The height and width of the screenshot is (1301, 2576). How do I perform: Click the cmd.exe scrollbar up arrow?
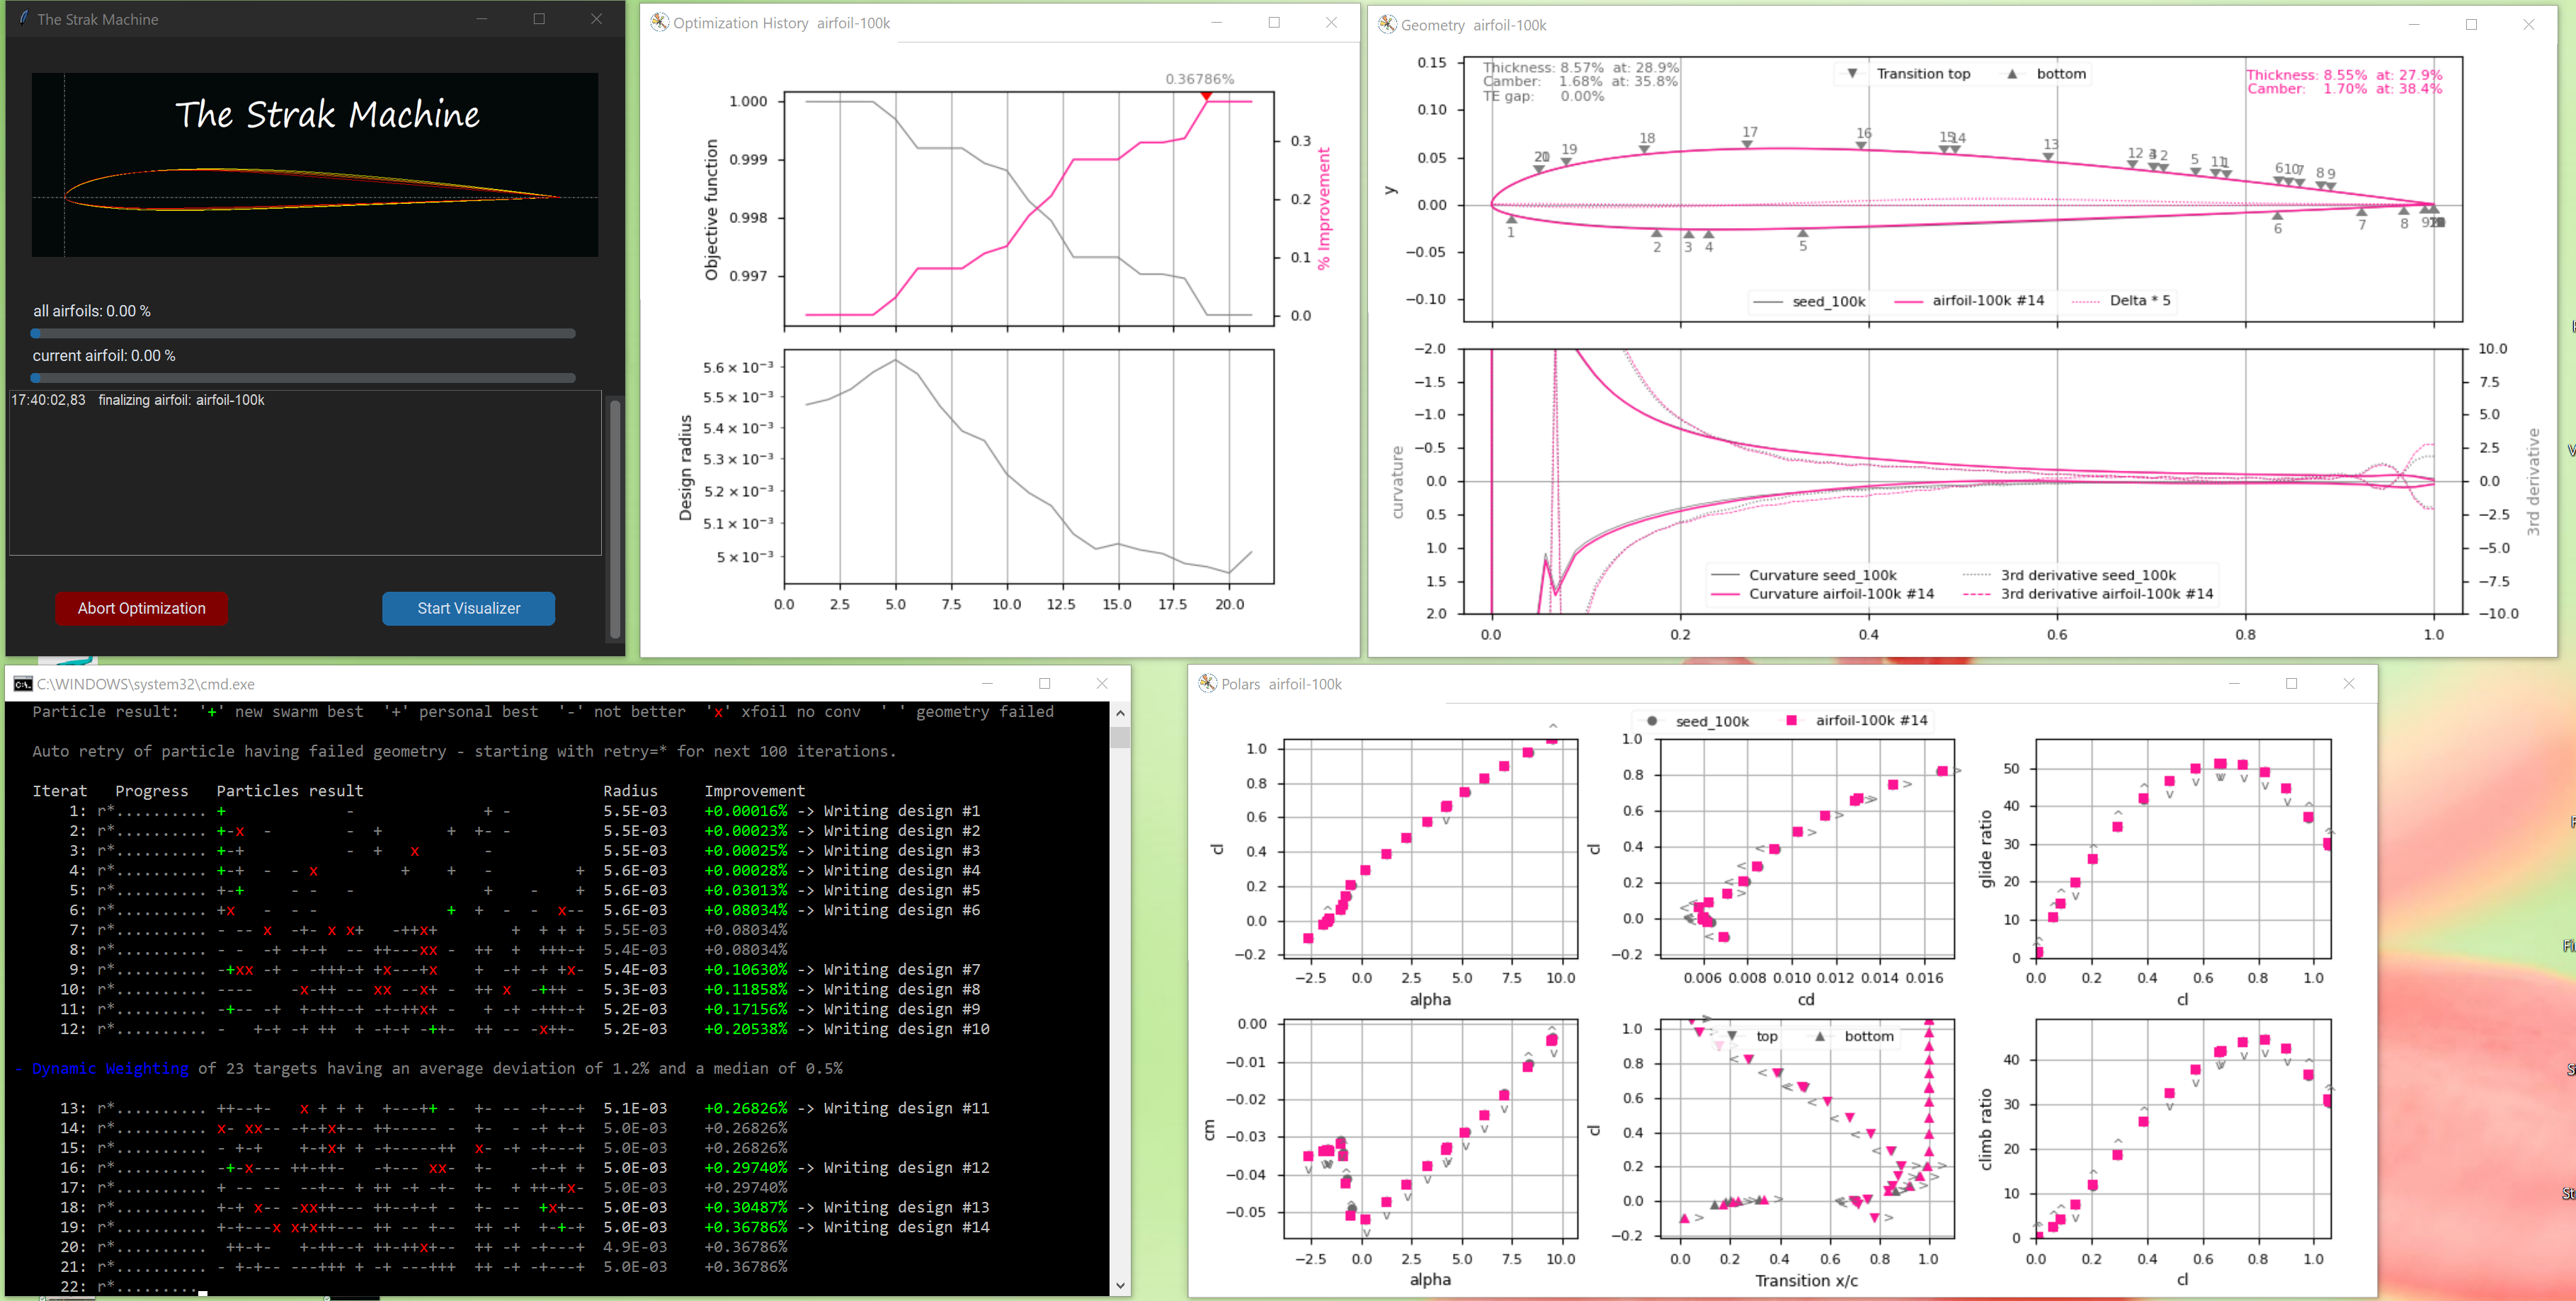pyautogui.click(x=1120, y=712)
